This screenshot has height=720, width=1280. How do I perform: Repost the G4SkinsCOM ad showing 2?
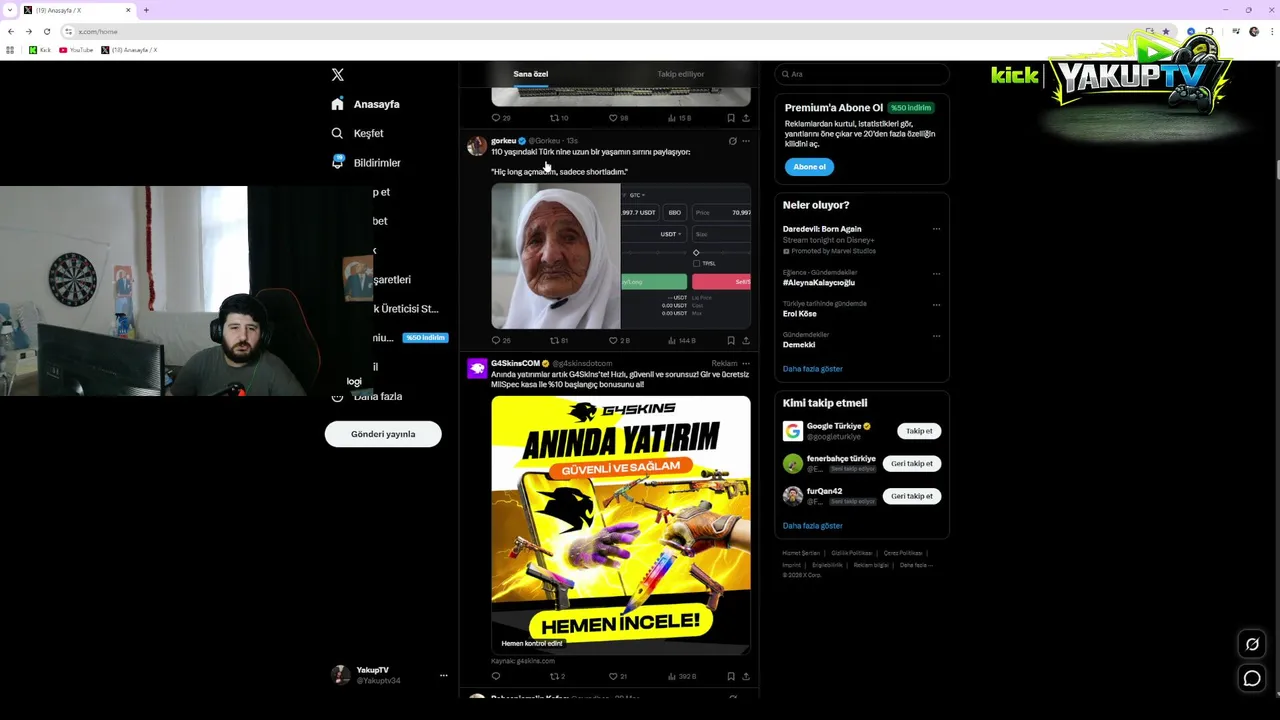point(555,676)
